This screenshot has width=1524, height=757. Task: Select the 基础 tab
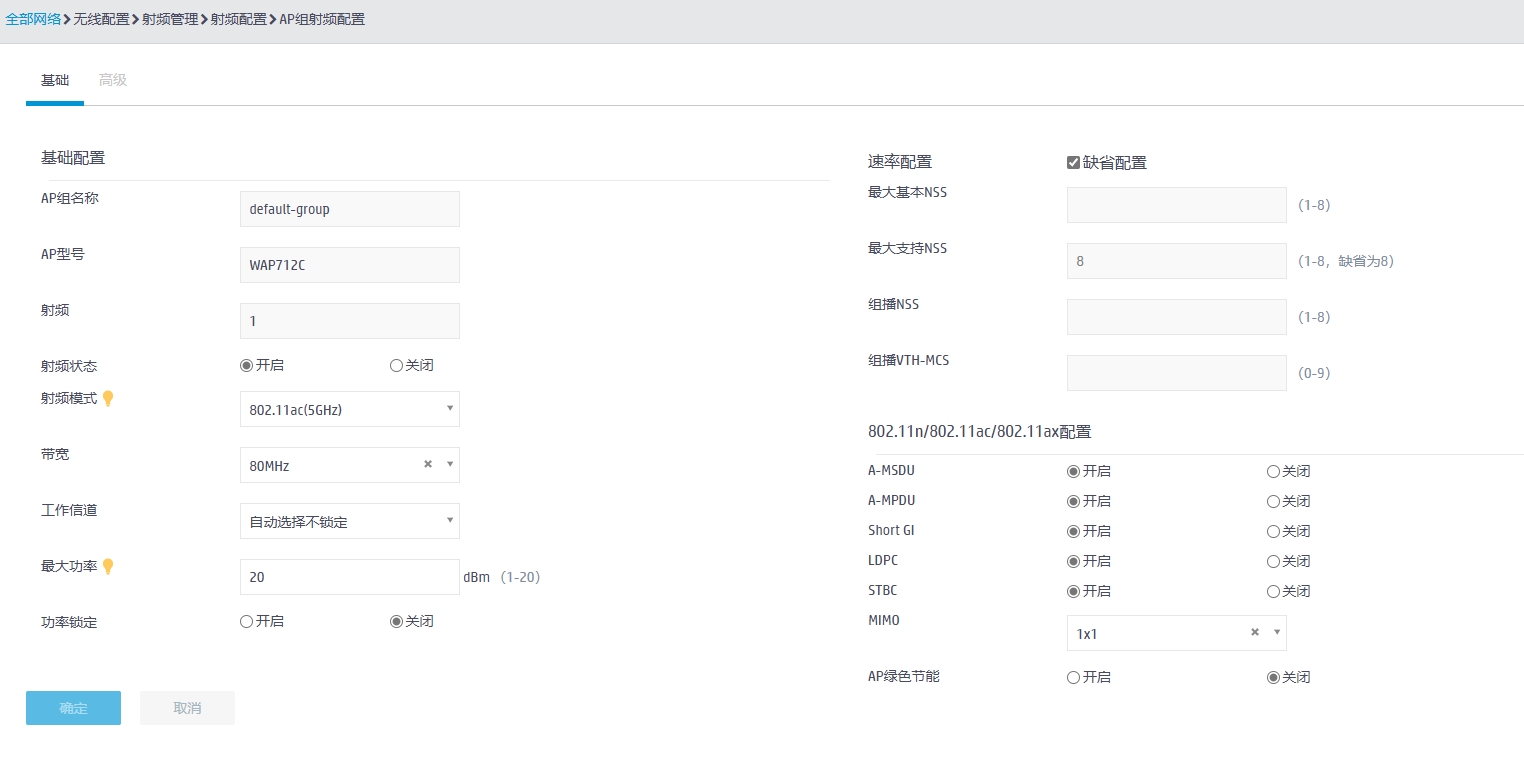(55, 80)
